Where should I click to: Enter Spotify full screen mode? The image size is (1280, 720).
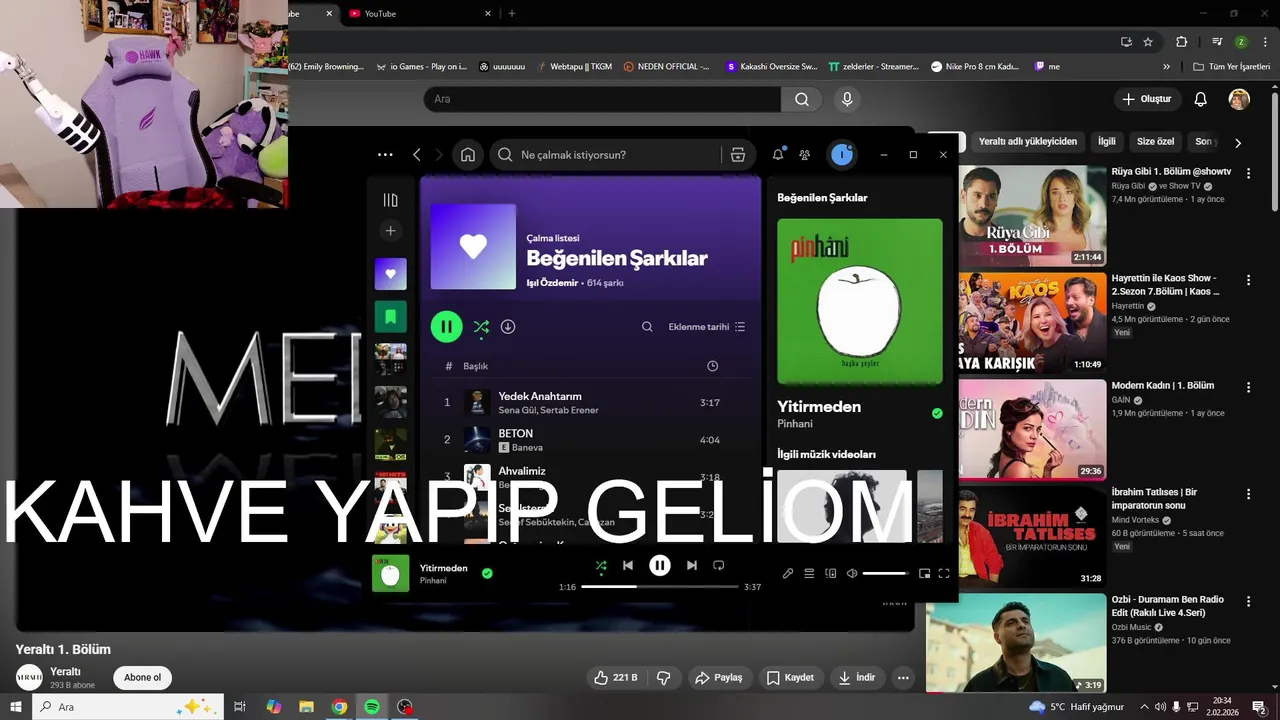tap(944, 573)
